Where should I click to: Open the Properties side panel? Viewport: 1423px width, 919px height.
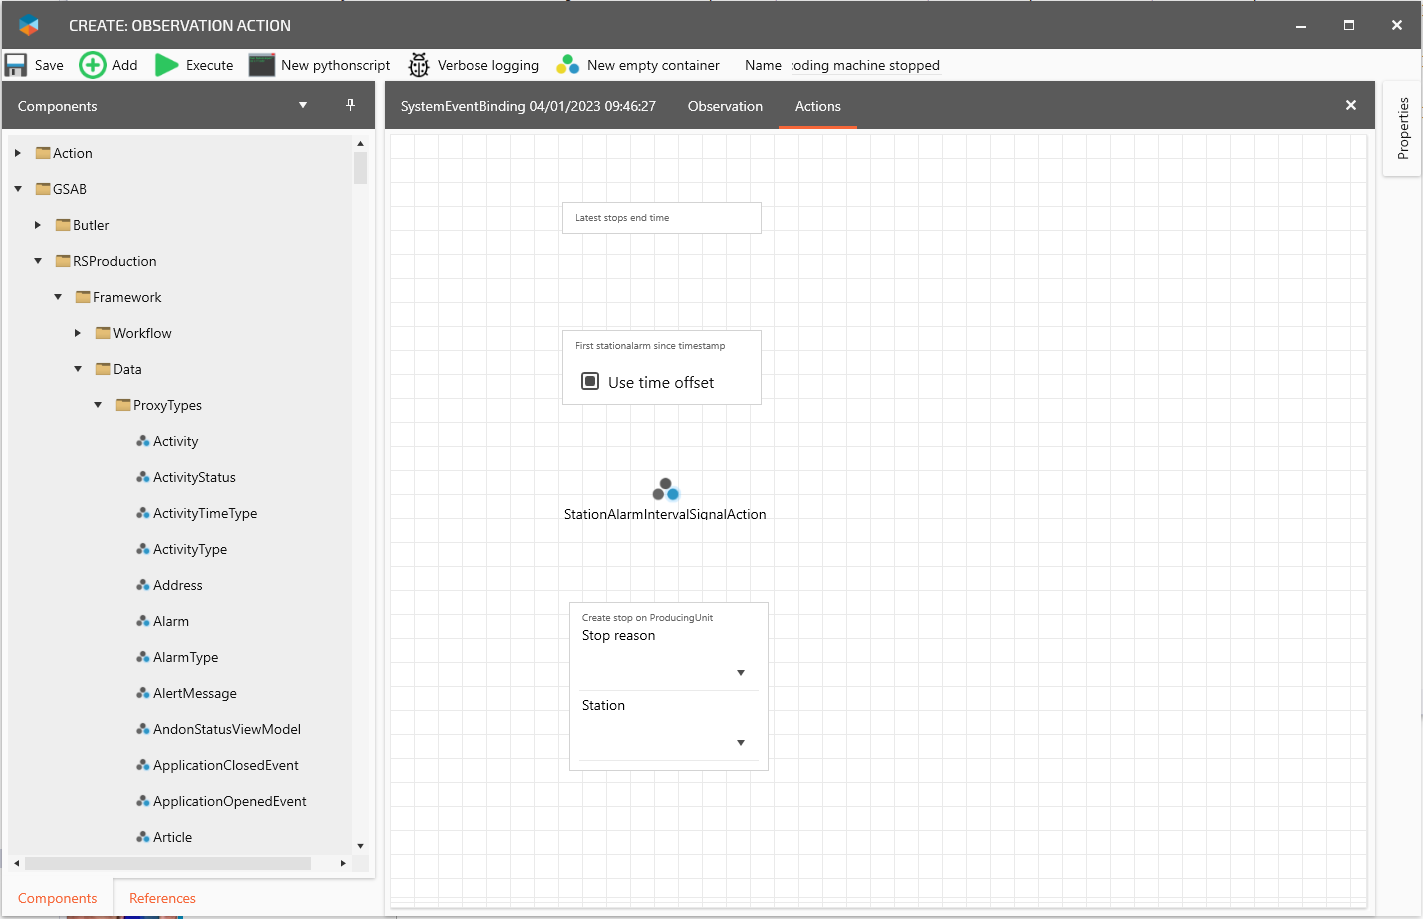1402,128
